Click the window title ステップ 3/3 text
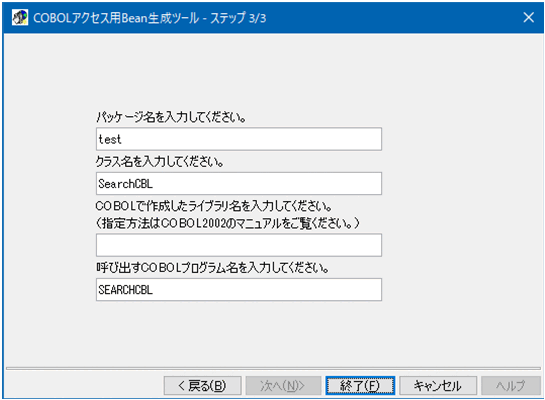The image size is (545, 400). click(x=238, y=18)
